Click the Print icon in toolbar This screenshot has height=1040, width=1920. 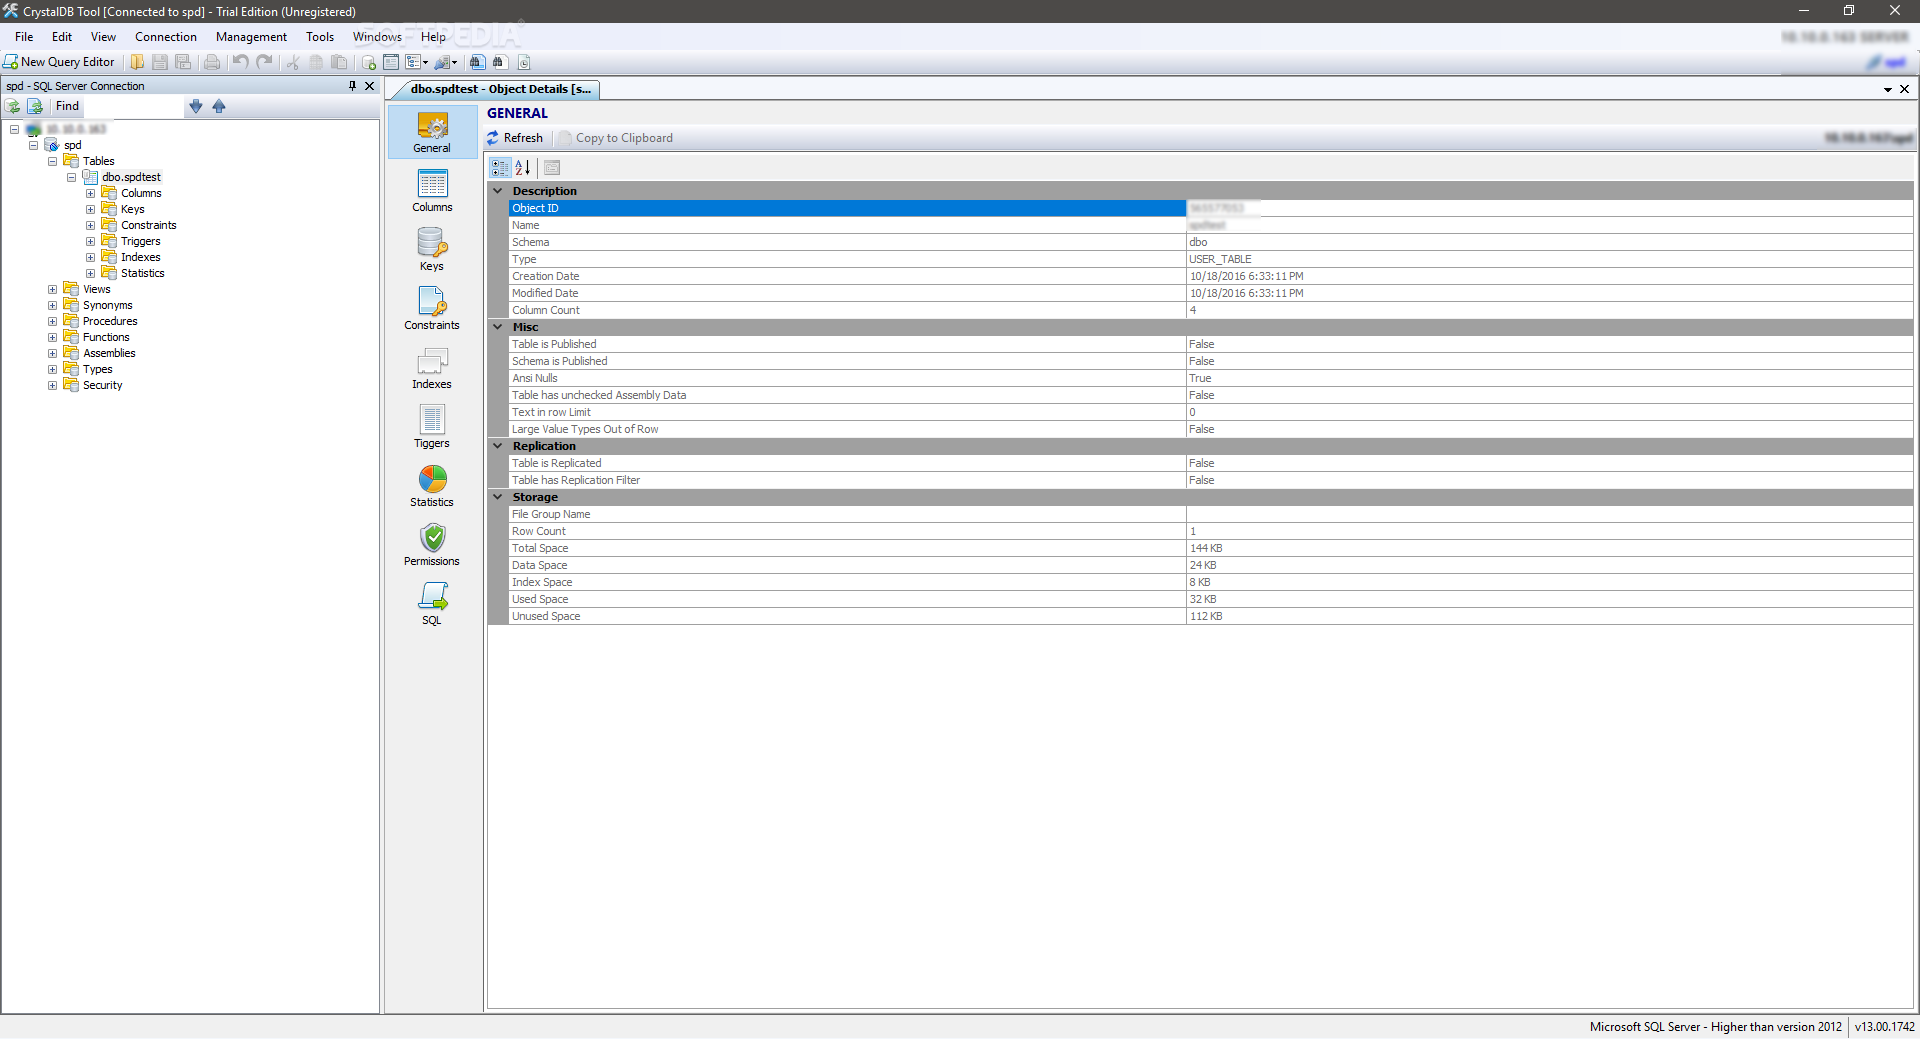212,62
